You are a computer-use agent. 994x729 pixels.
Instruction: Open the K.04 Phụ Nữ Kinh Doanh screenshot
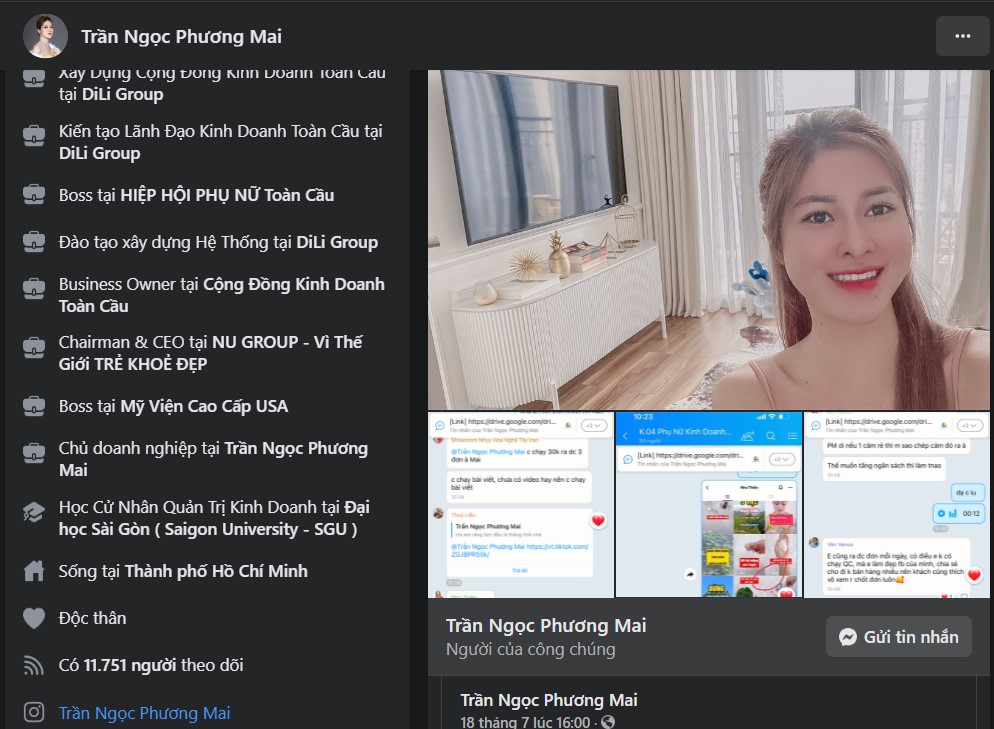click(x=708, y=505)
